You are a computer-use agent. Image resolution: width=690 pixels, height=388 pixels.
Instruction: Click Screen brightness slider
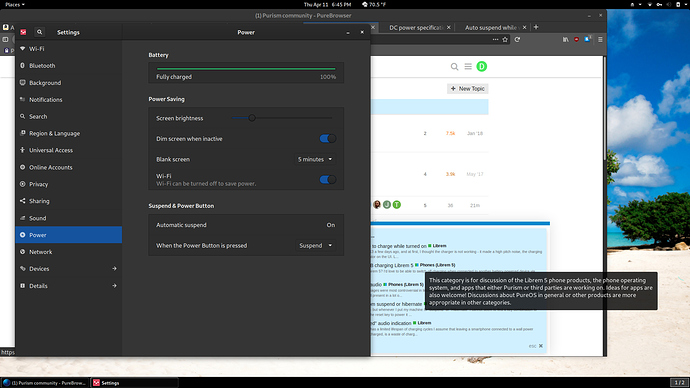[x=282, y=118]
